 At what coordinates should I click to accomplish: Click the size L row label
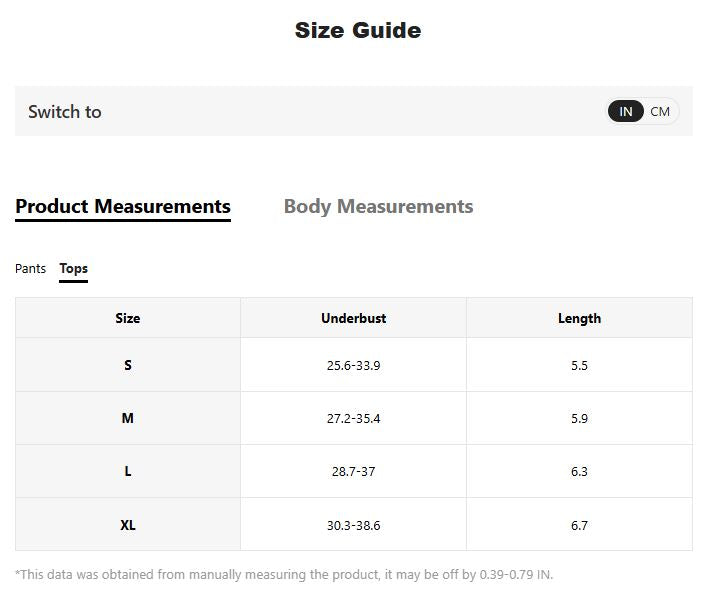tap(128, 471)
